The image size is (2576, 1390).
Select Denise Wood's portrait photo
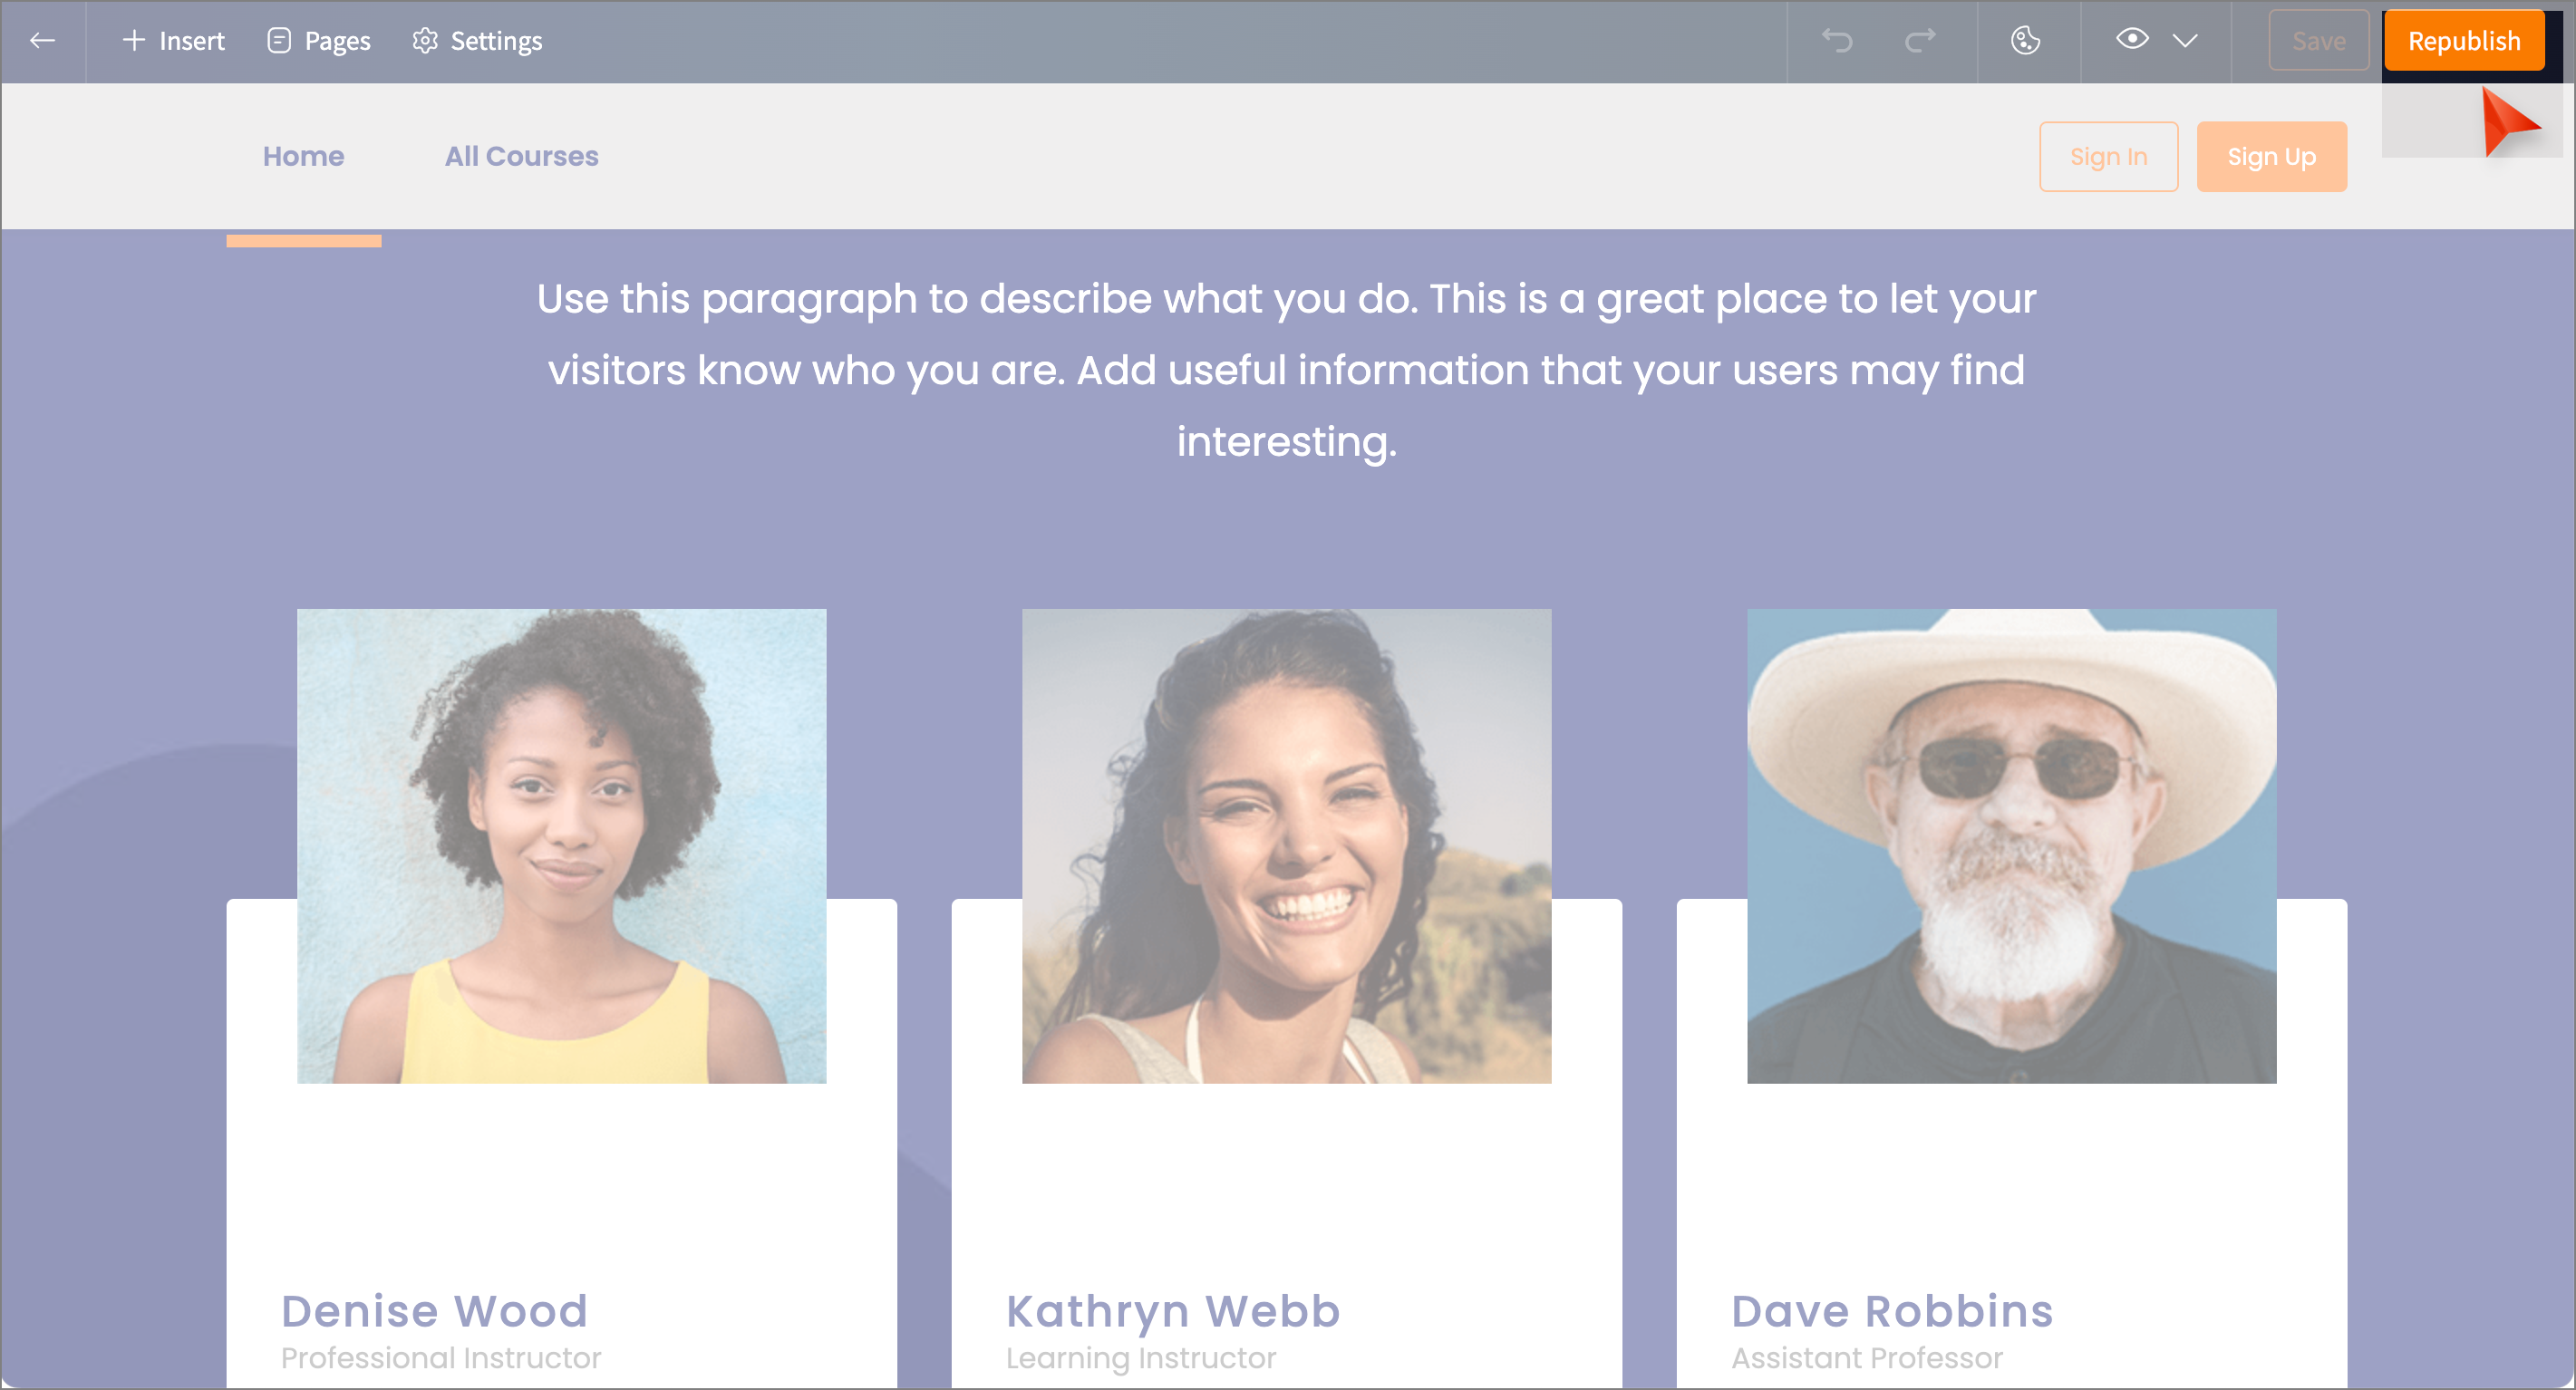561,845
